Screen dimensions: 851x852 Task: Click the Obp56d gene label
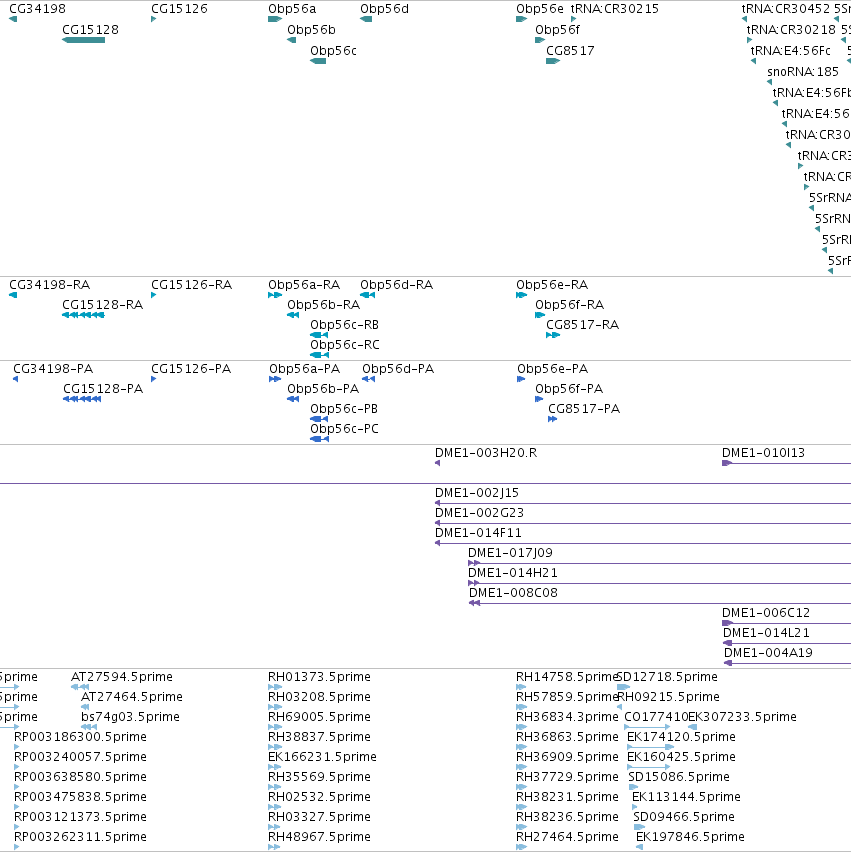384,9
